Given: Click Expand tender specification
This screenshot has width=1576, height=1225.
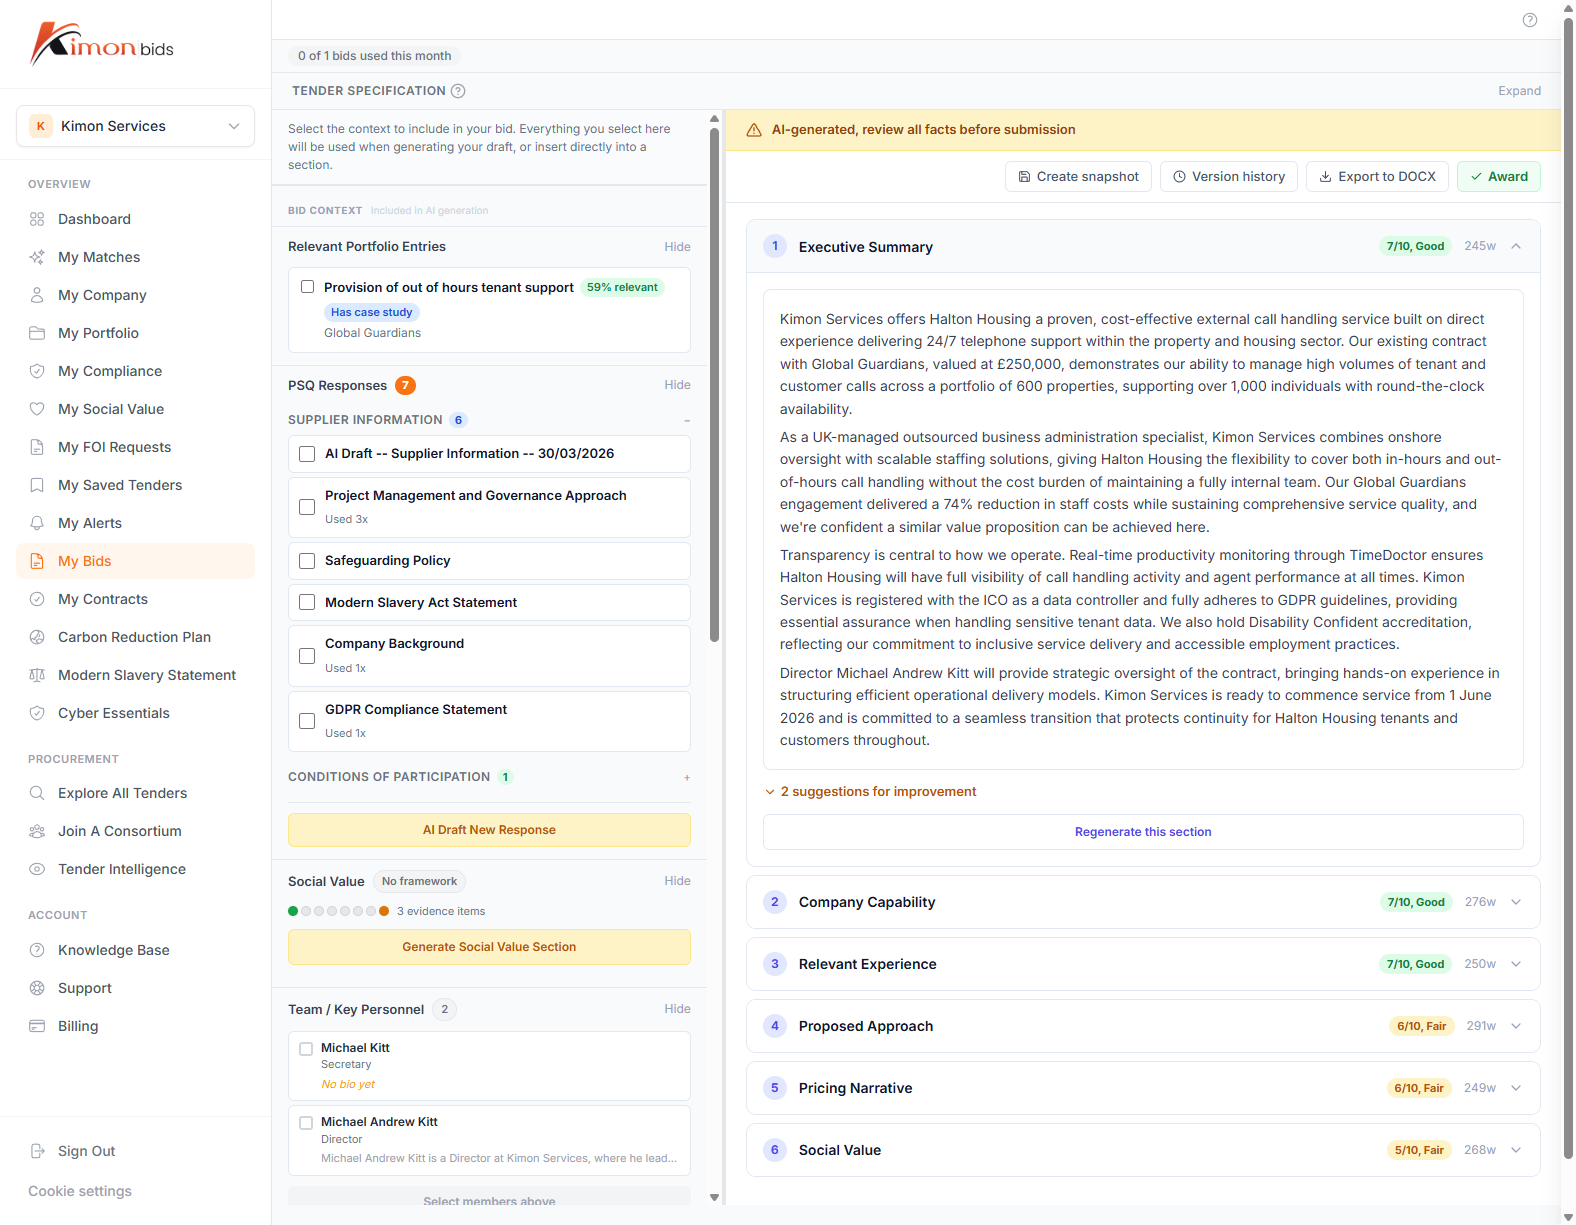Looking at the screenshot, I should click(x=1519, y=91).
